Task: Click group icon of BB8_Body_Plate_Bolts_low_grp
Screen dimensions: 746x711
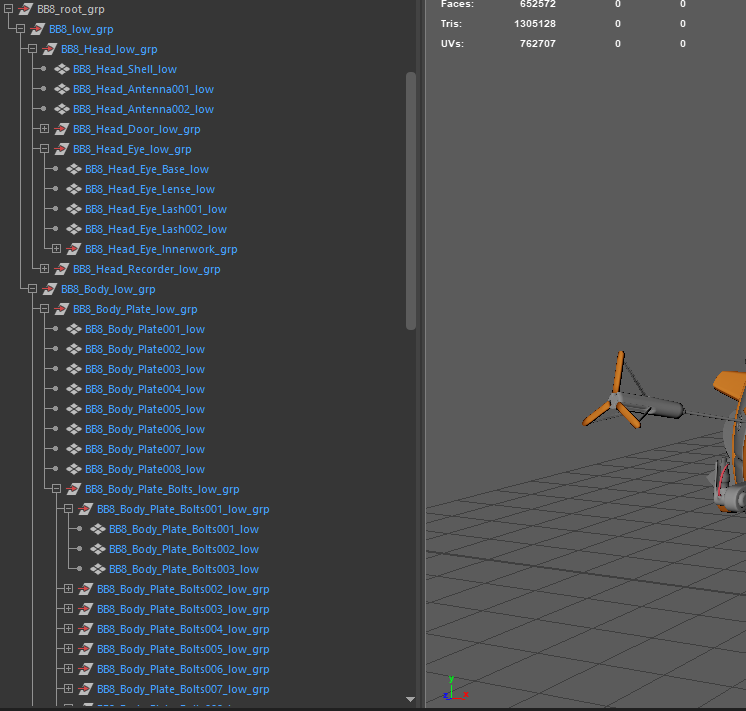Action: [x=73, y=489]
